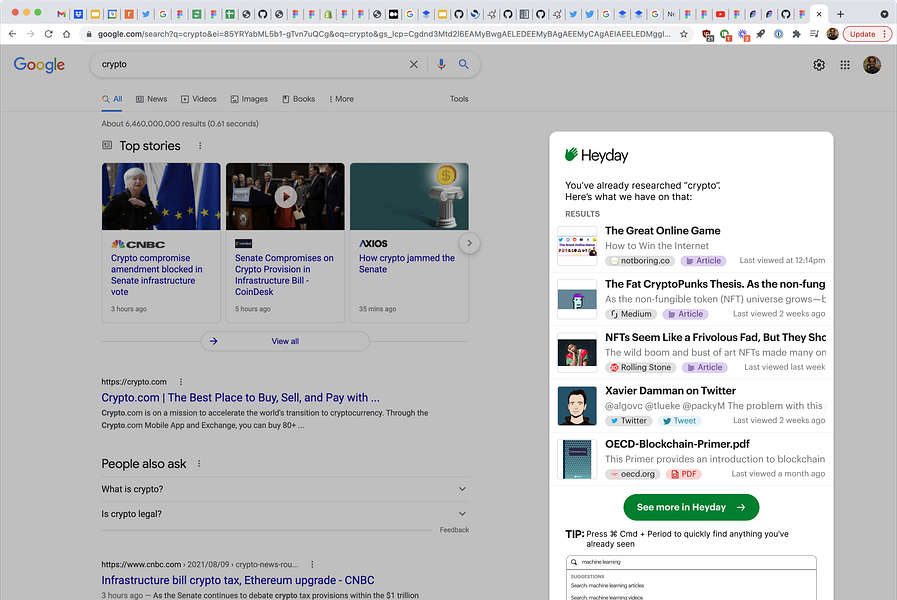Open the reading list icon in toolbar
Screen dimensions: 897x600
tap(814, 34)
